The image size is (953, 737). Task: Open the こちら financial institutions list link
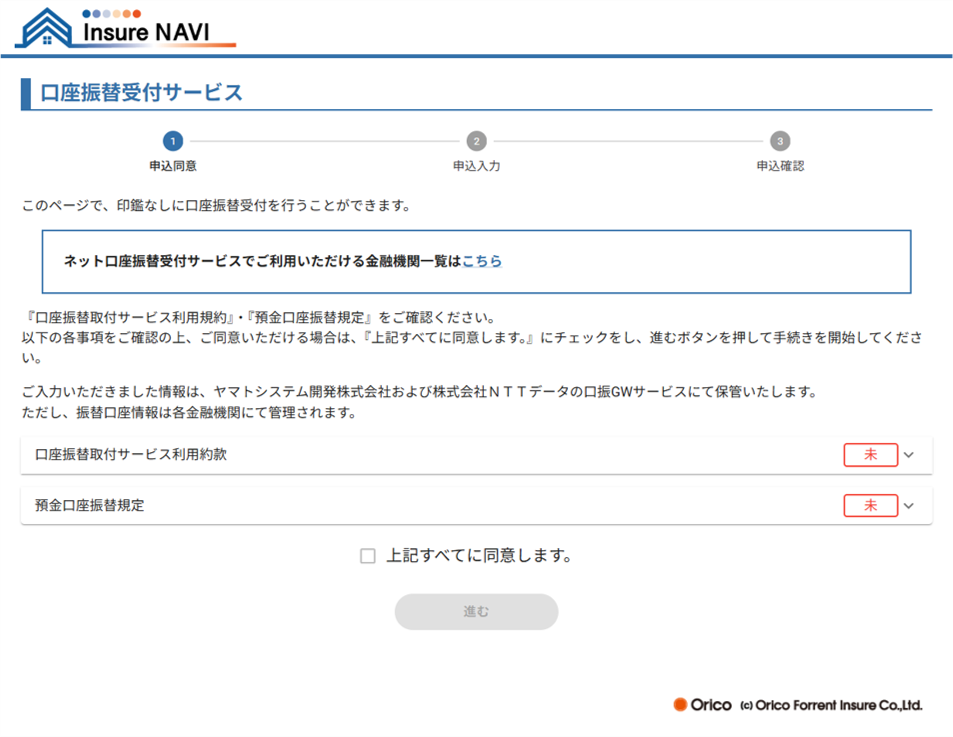click(482, 261)
